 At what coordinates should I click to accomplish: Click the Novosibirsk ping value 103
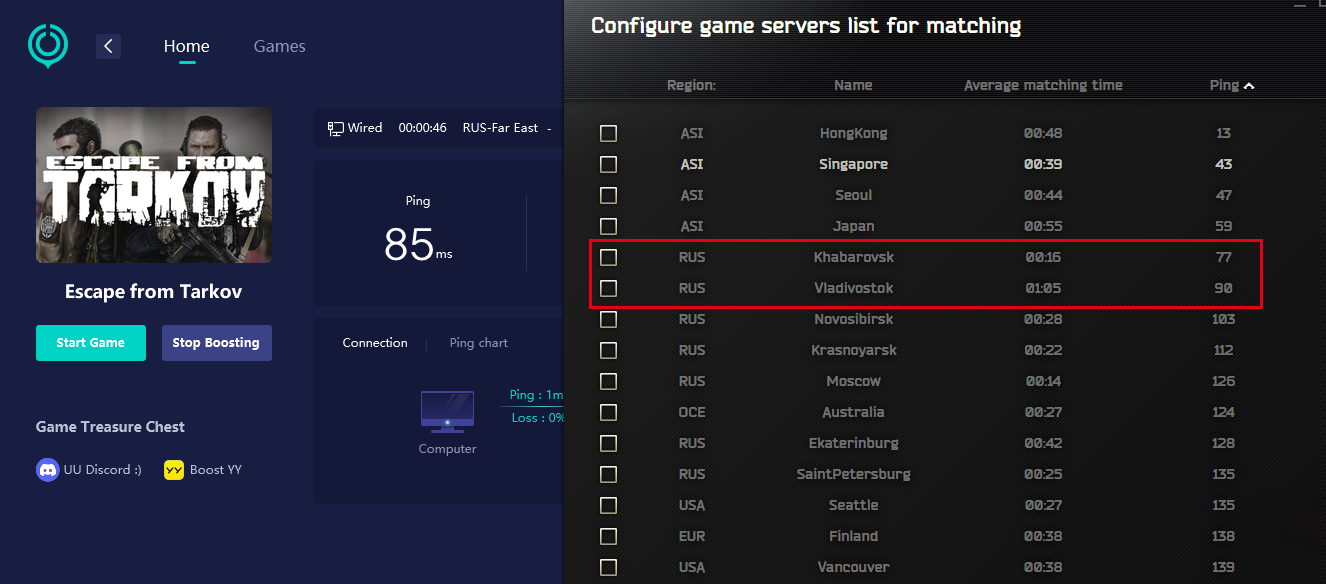click(x=1224, y=319)
